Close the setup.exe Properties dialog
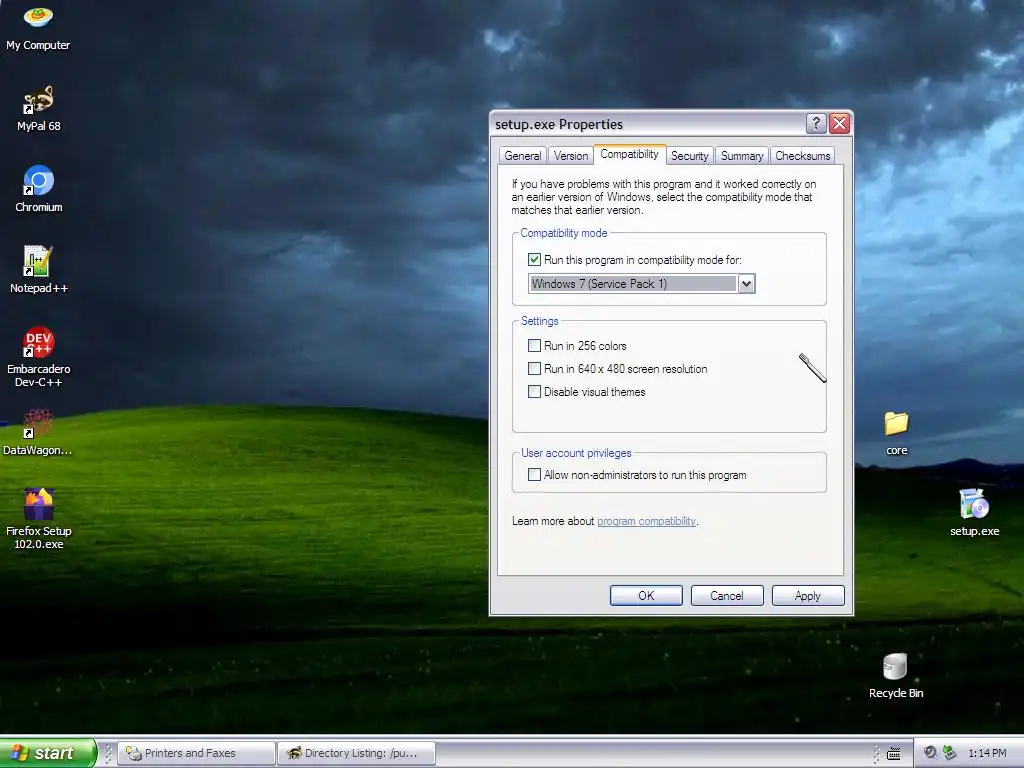1024x768 pixels. (839, 123)
